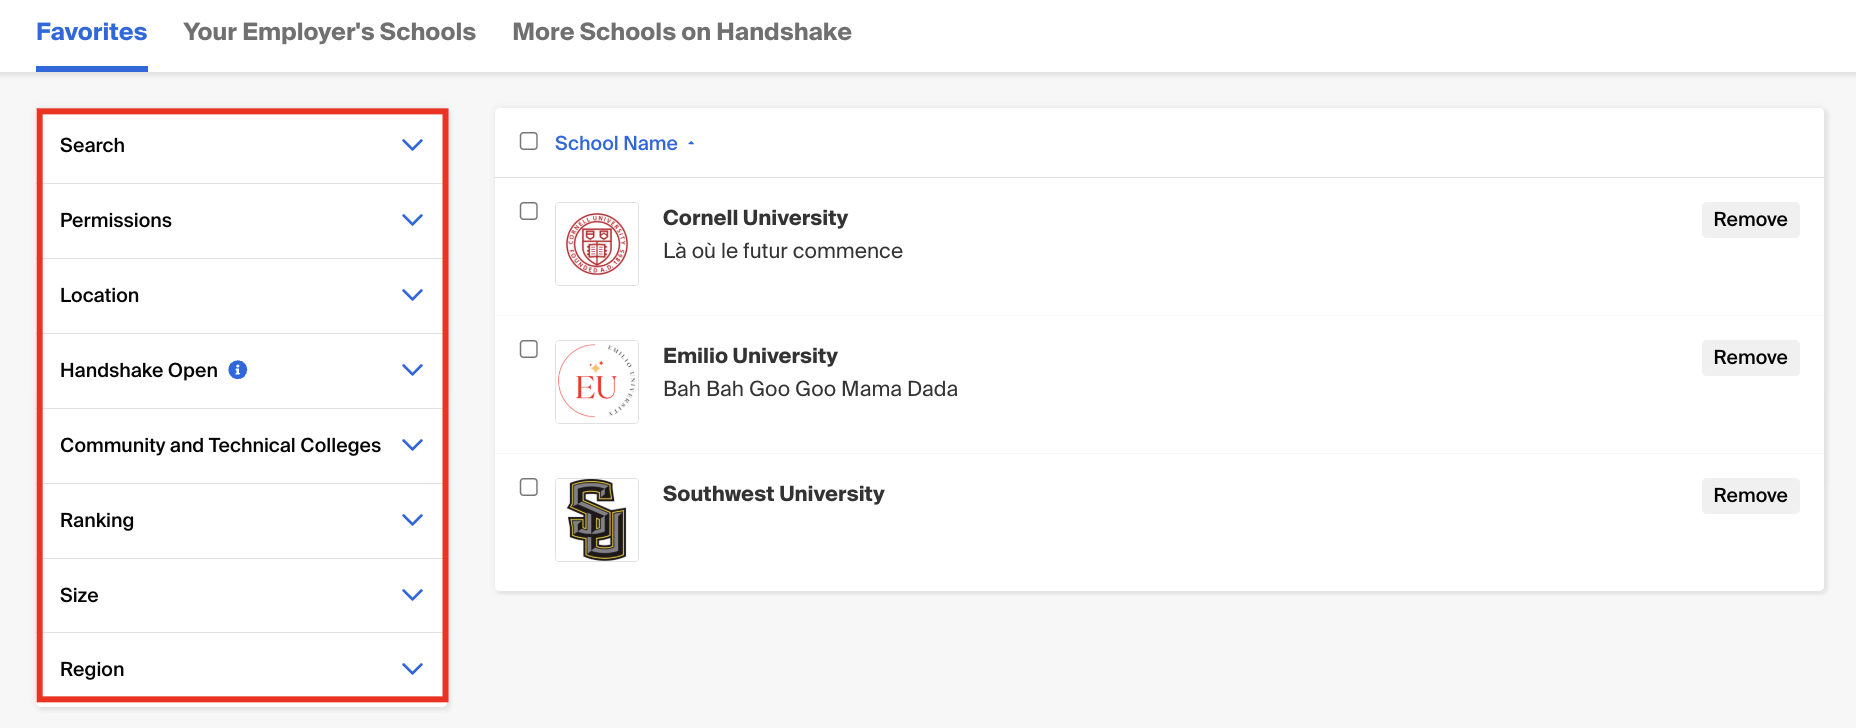The height and width of the screenshot is (728, 1856).
Task: Click the School Name sort arrow
Action: click(x=691, y=144)
